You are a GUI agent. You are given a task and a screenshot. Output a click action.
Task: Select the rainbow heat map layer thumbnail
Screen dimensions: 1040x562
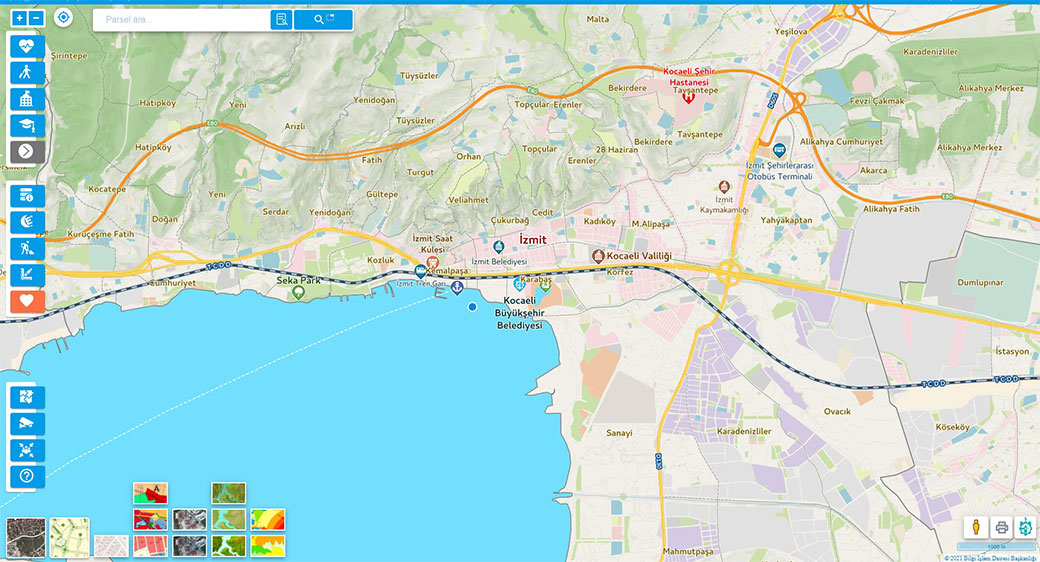tap(268, 520)
